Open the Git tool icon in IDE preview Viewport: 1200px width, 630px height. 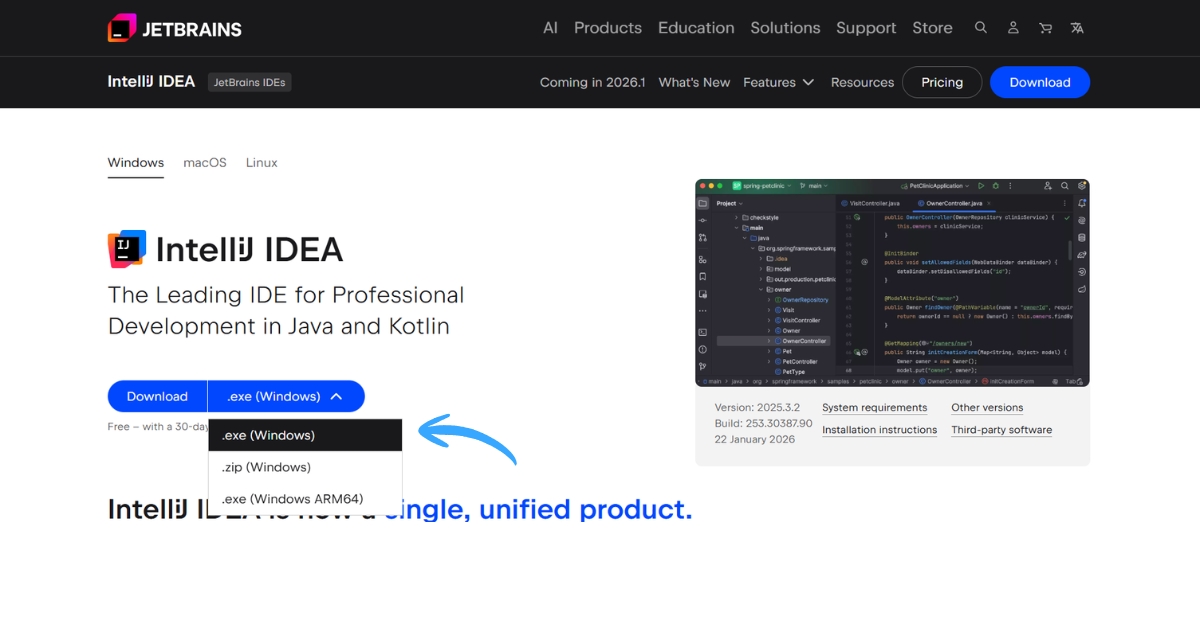(703, 366)
